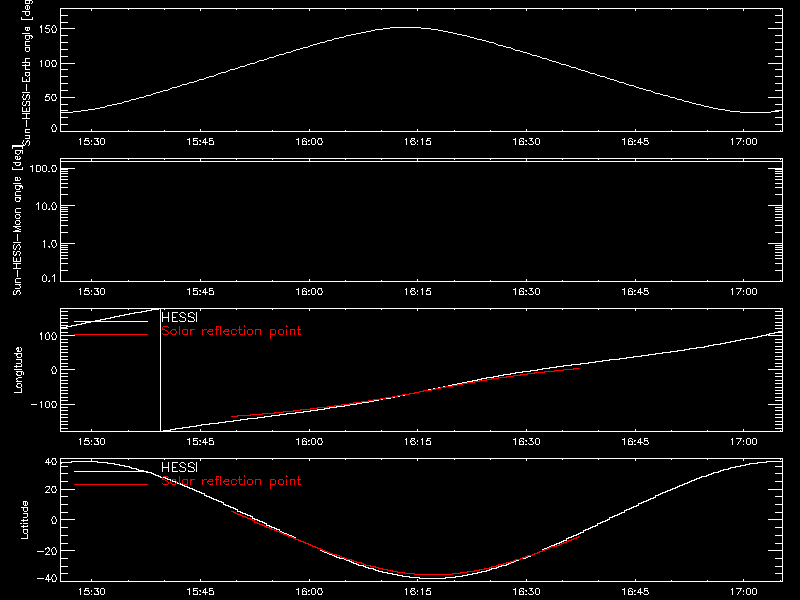Click the 20 tick on Latitude axis
Image resolution: width=800 pixels, height=600 pixels.
[x=51, y=490]
